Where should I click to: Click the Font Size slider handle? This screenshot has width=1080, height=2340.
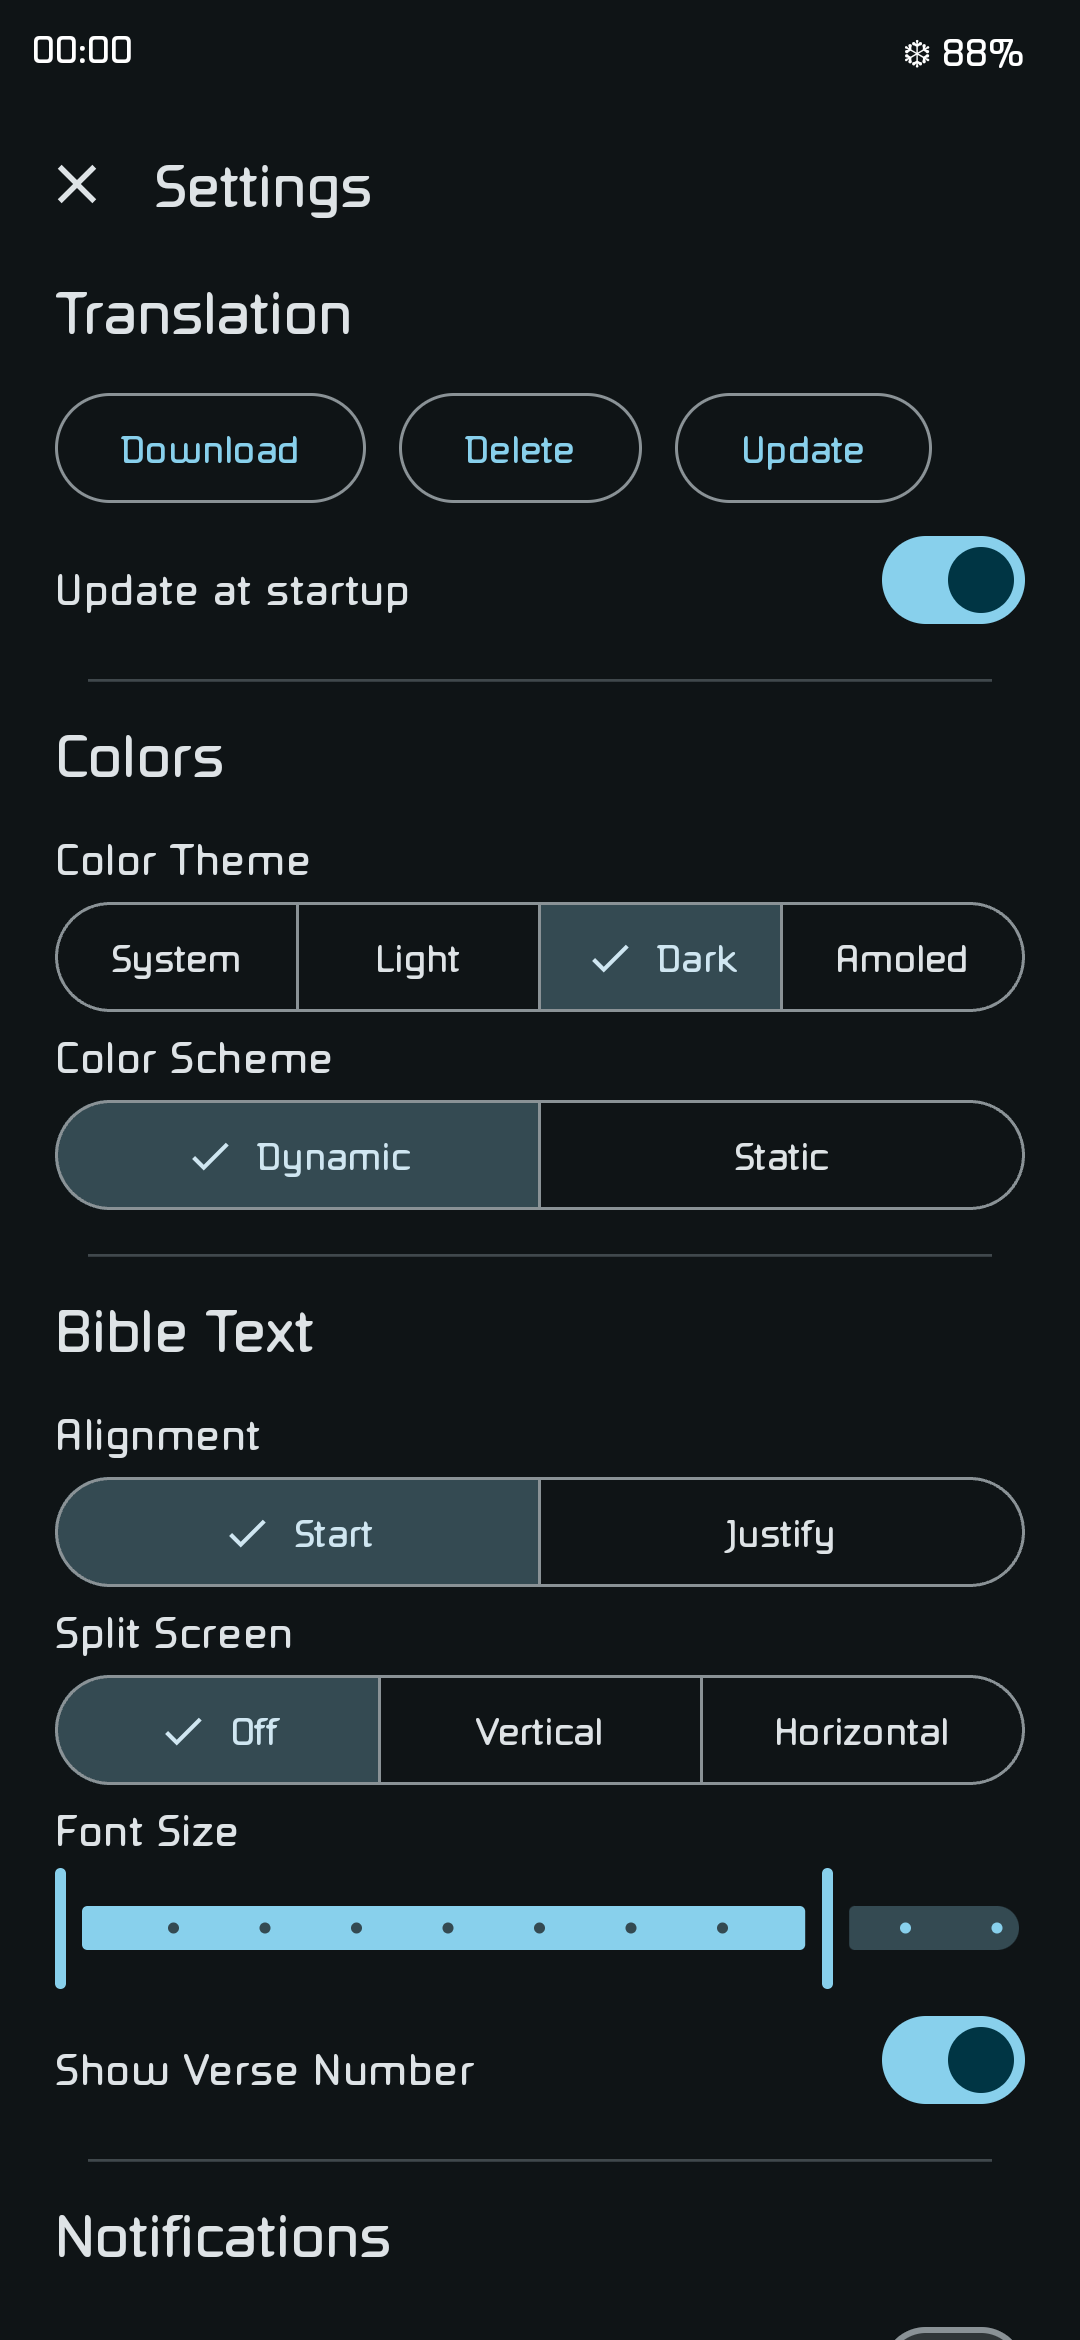point(827,1928)
